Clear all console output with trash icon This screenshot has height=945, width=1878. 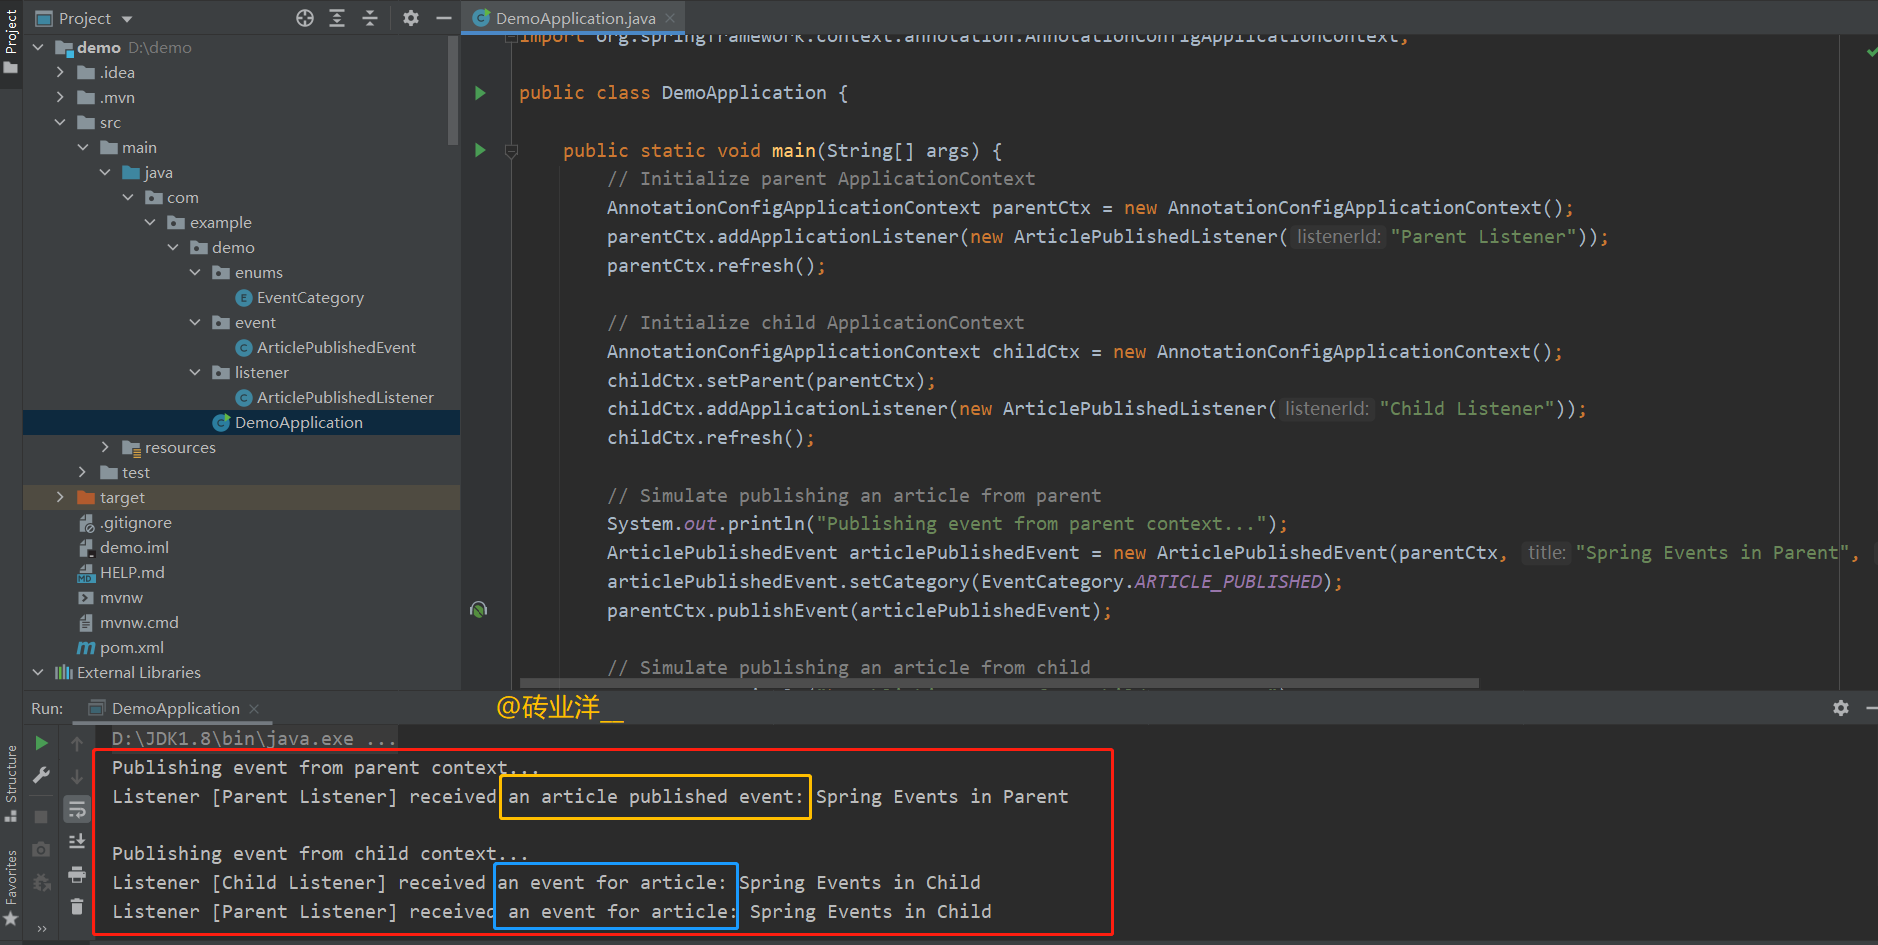(x=77, y=907)
